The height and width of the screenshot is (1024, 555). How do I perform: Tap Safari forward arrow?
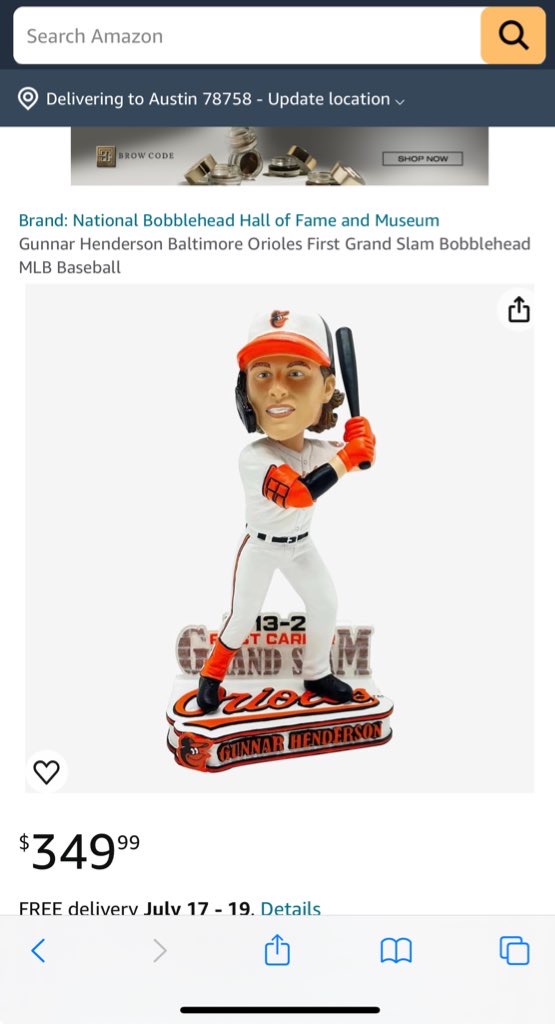159,951
